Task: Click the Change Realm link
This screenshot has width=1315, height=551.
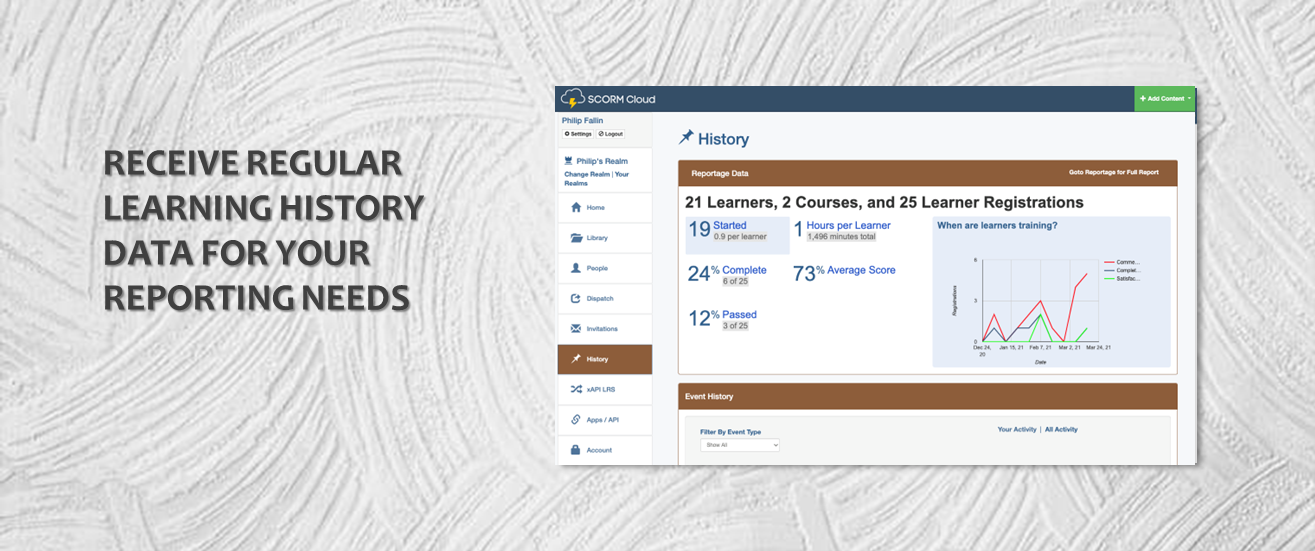Action: [x=587, y=174]
